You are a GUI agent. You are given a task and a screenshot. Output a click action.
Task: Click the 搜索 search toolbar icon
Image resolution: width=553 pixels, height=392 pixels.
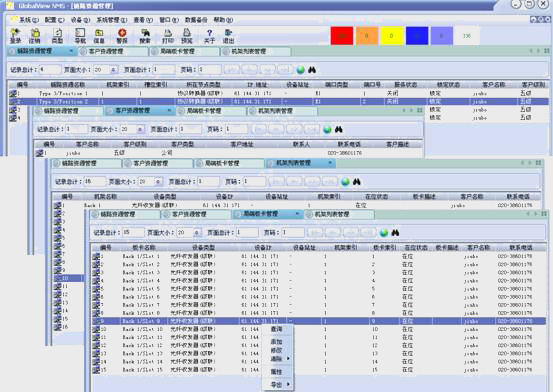(x=145, y=36)
